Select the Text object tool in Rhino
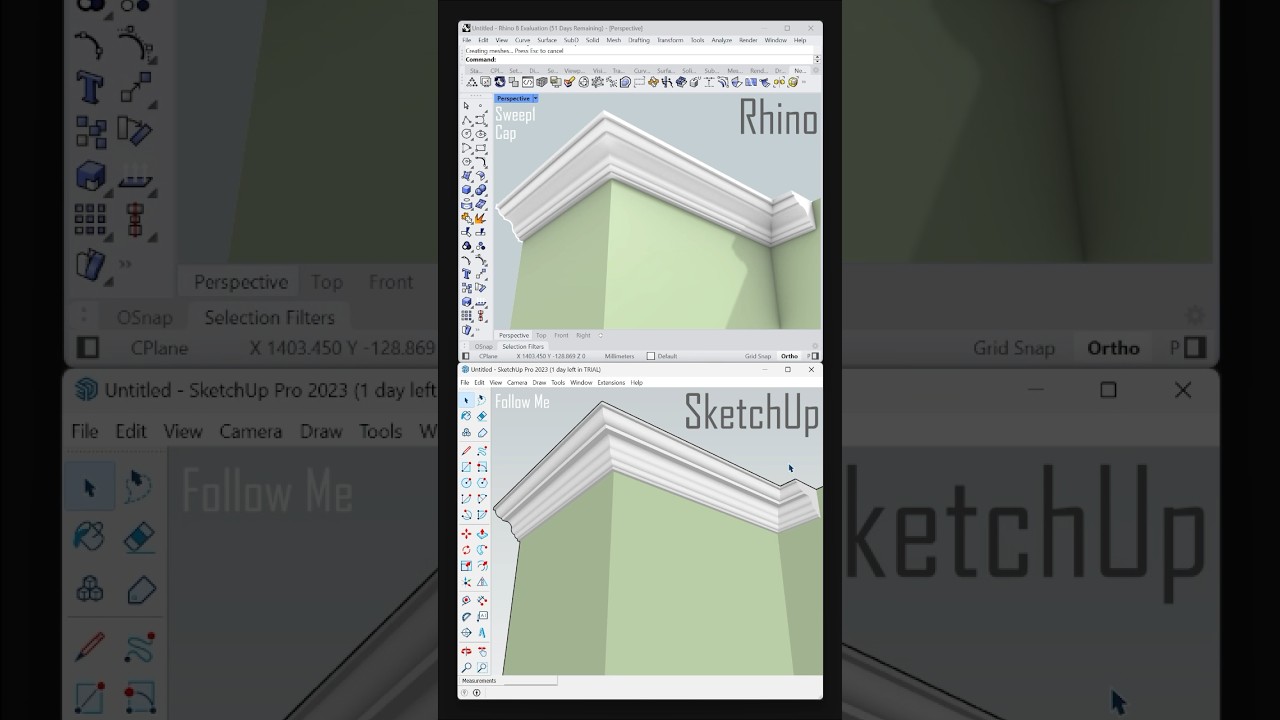Image resolution: width=1280 pixels, height=720 pixels. [x=466, y=273]
